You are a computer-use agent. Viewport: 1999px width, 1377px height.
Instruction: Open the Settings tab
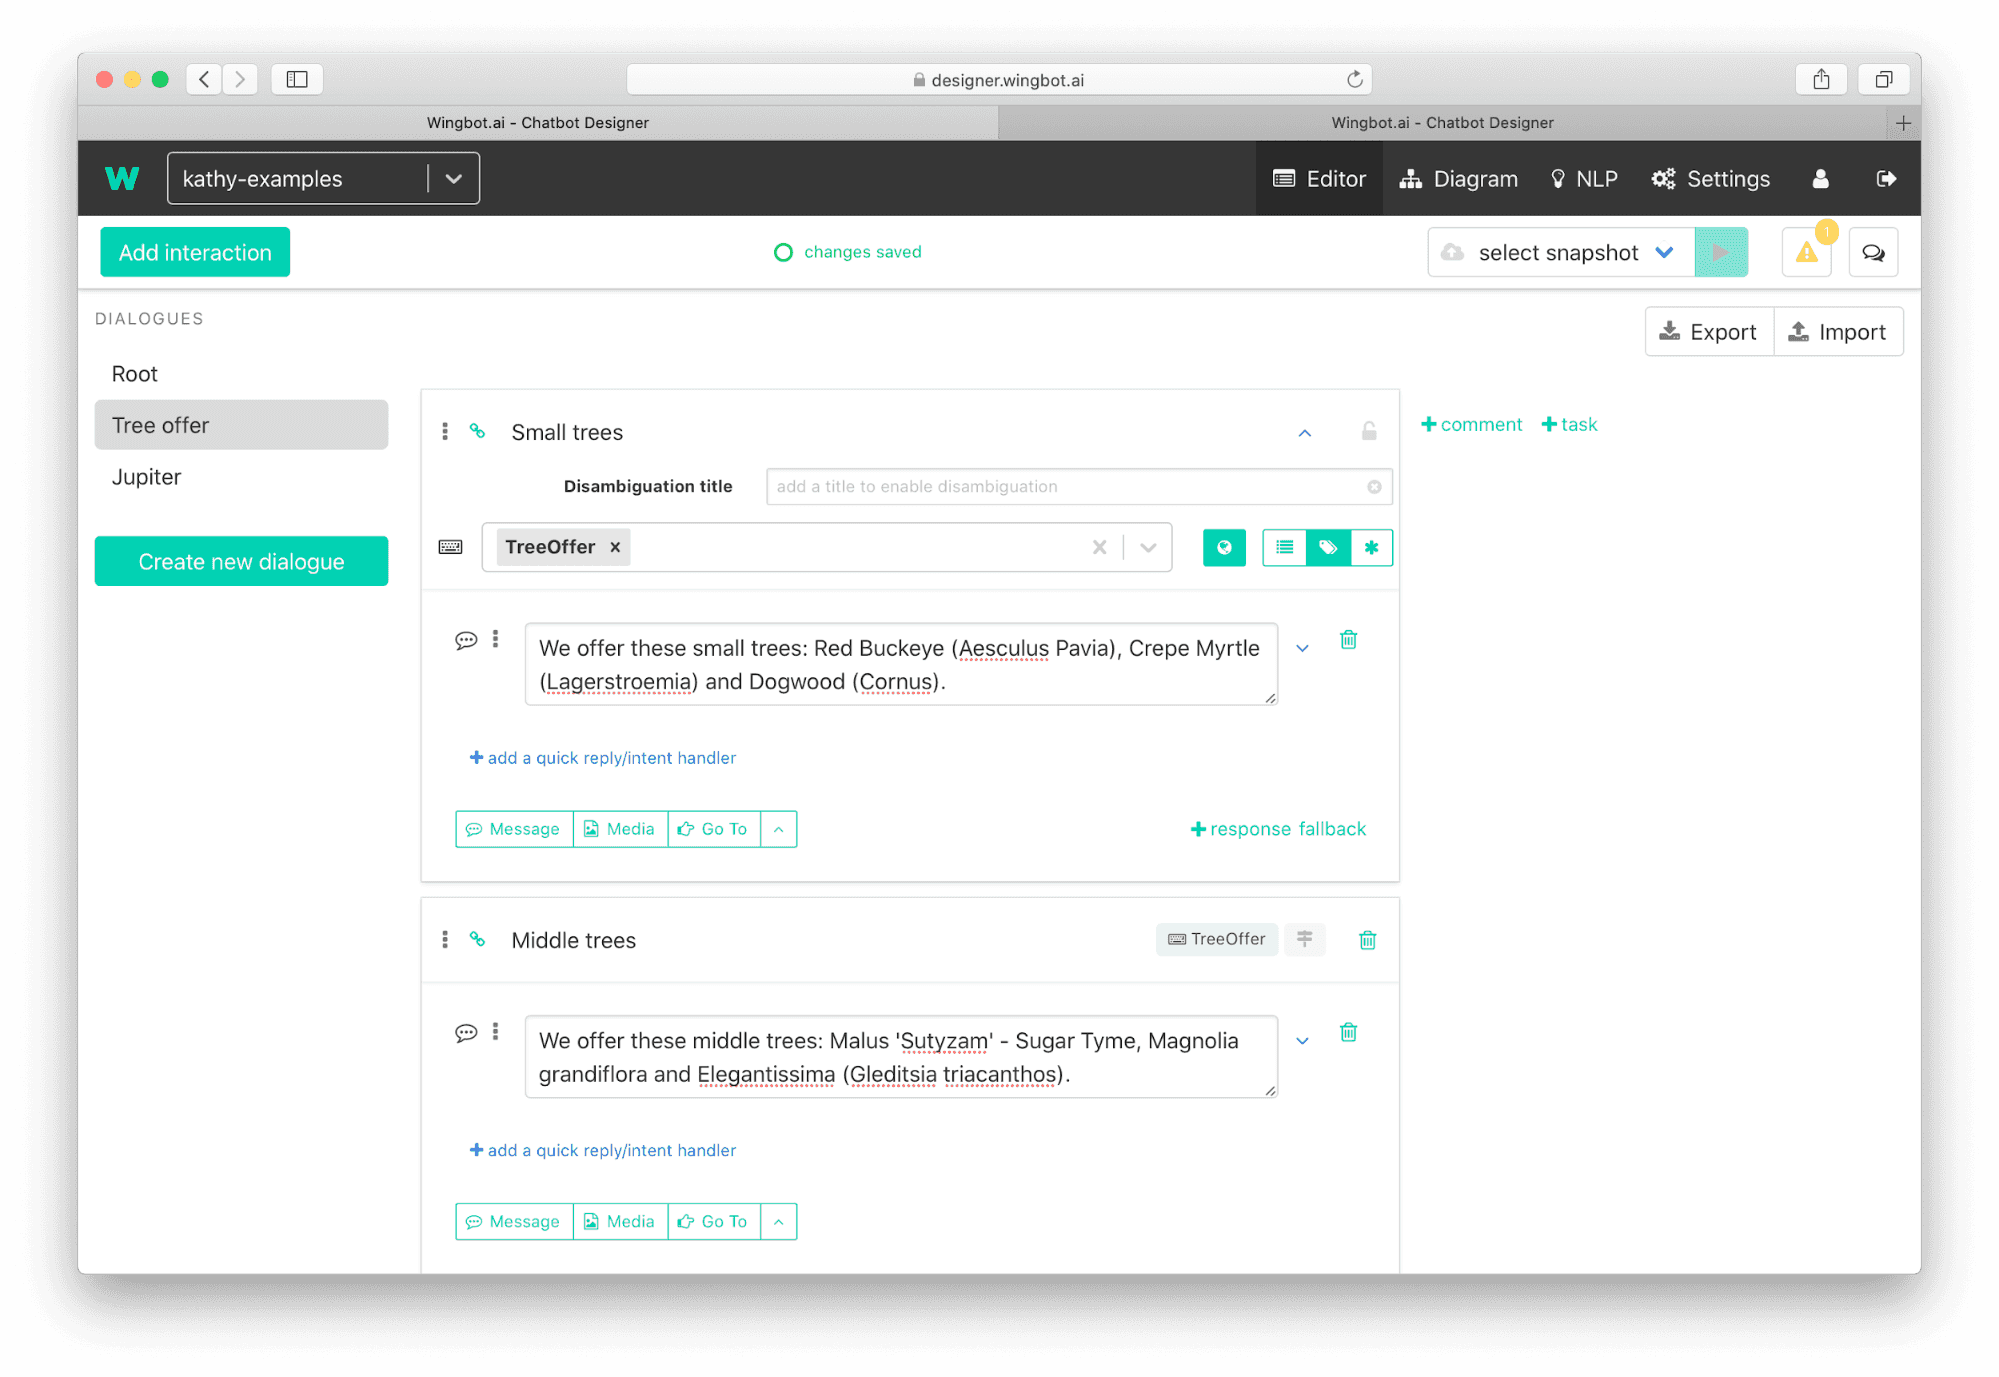pos(1710,178)
